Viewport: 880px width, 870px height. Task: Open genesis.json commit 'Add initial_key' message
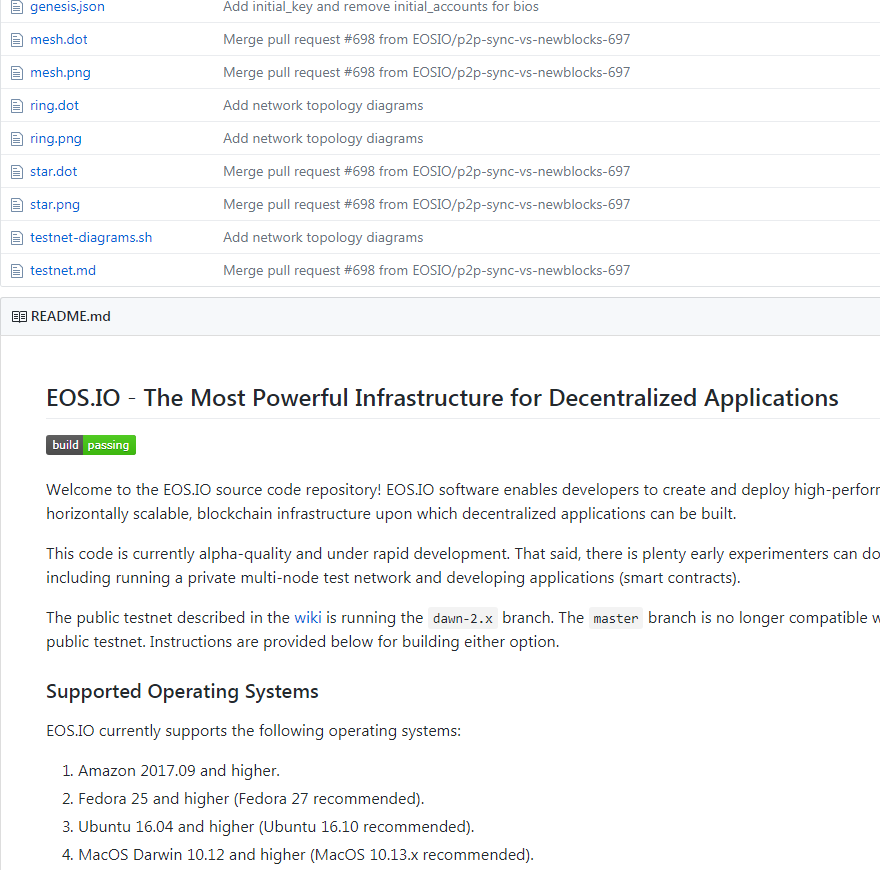pos(381,7)
